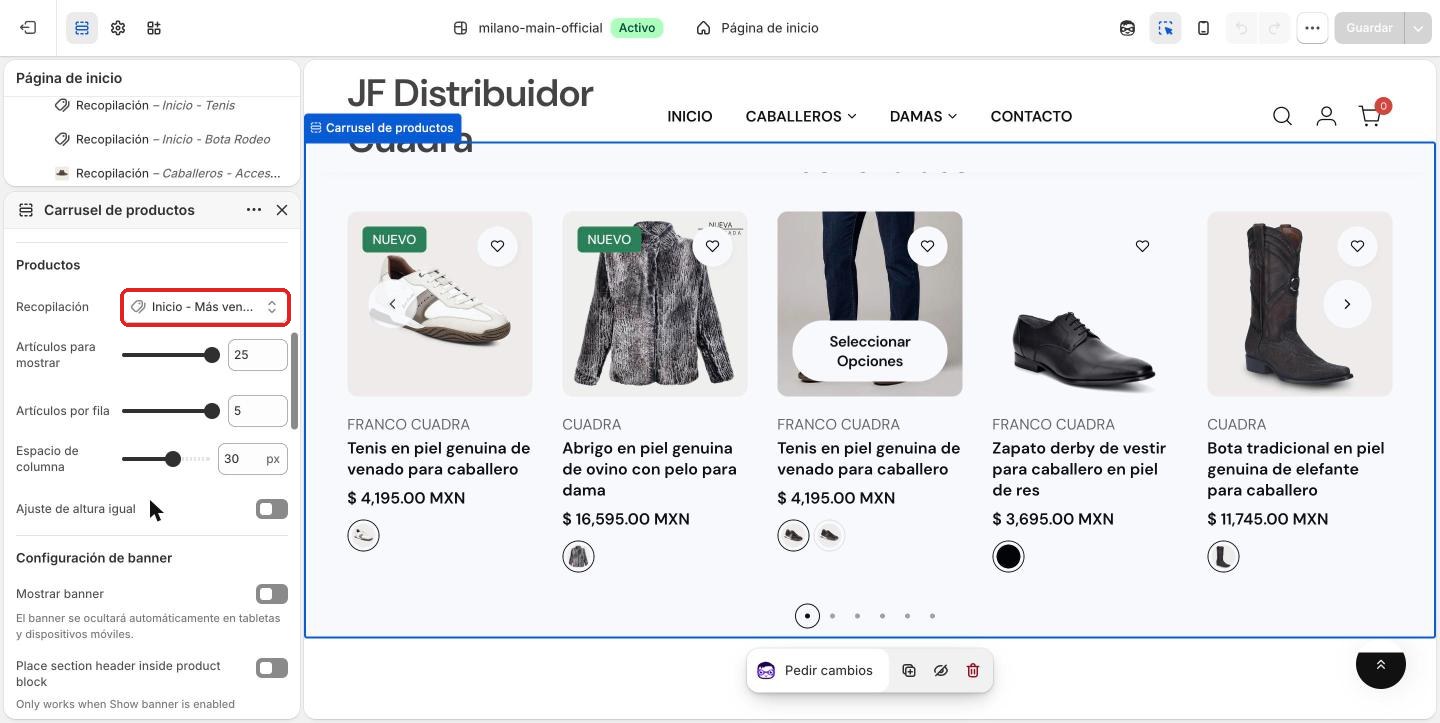Switch to mobile preview icon

(x=1203, y=28)
